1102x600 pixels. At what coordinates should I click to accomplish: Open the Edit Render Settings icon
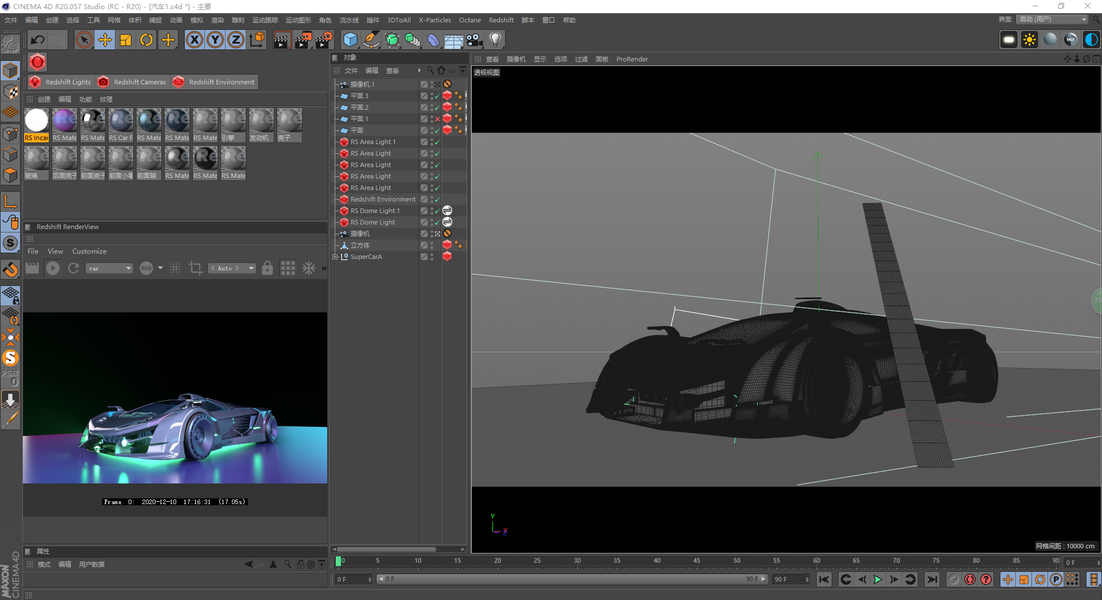click(x=324, y=40)
